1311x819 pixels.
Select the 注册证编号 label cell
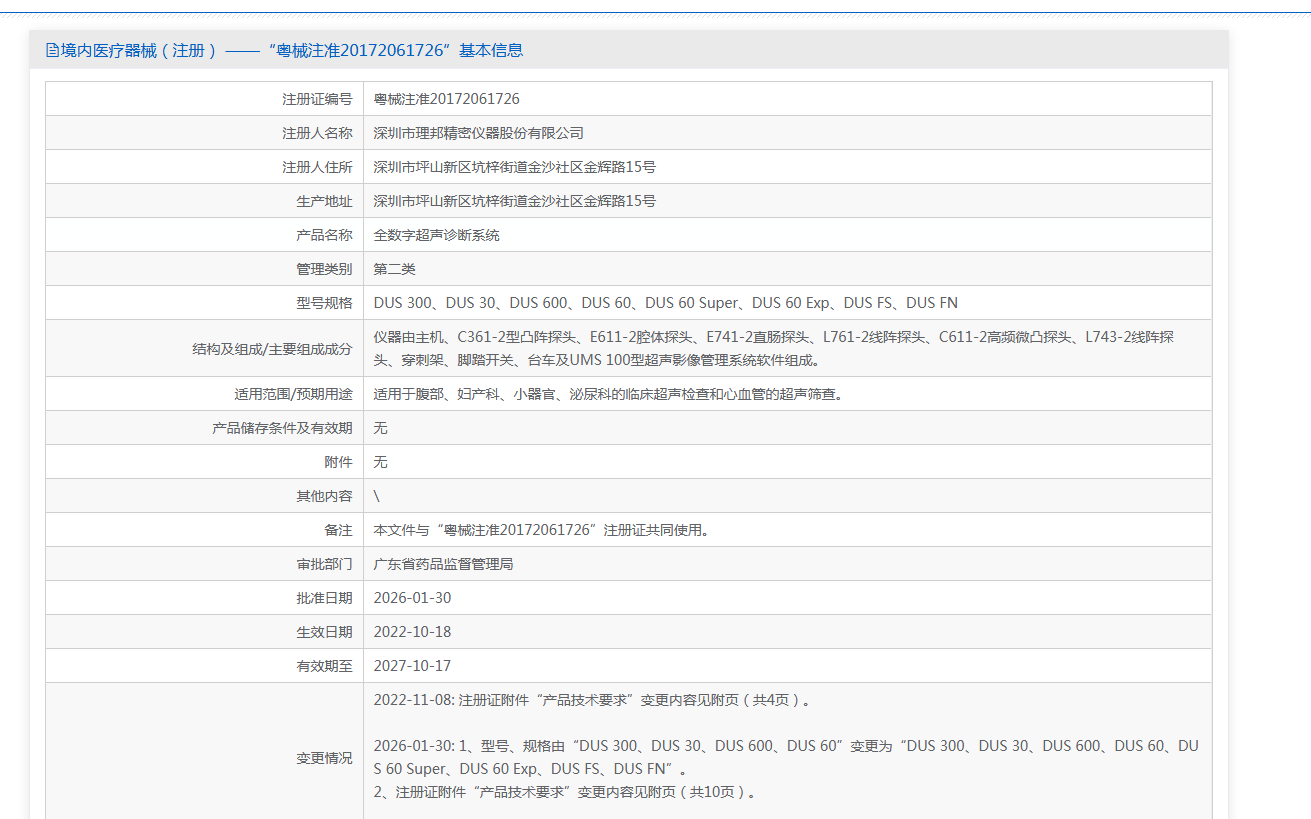click(x=204, y=99)
